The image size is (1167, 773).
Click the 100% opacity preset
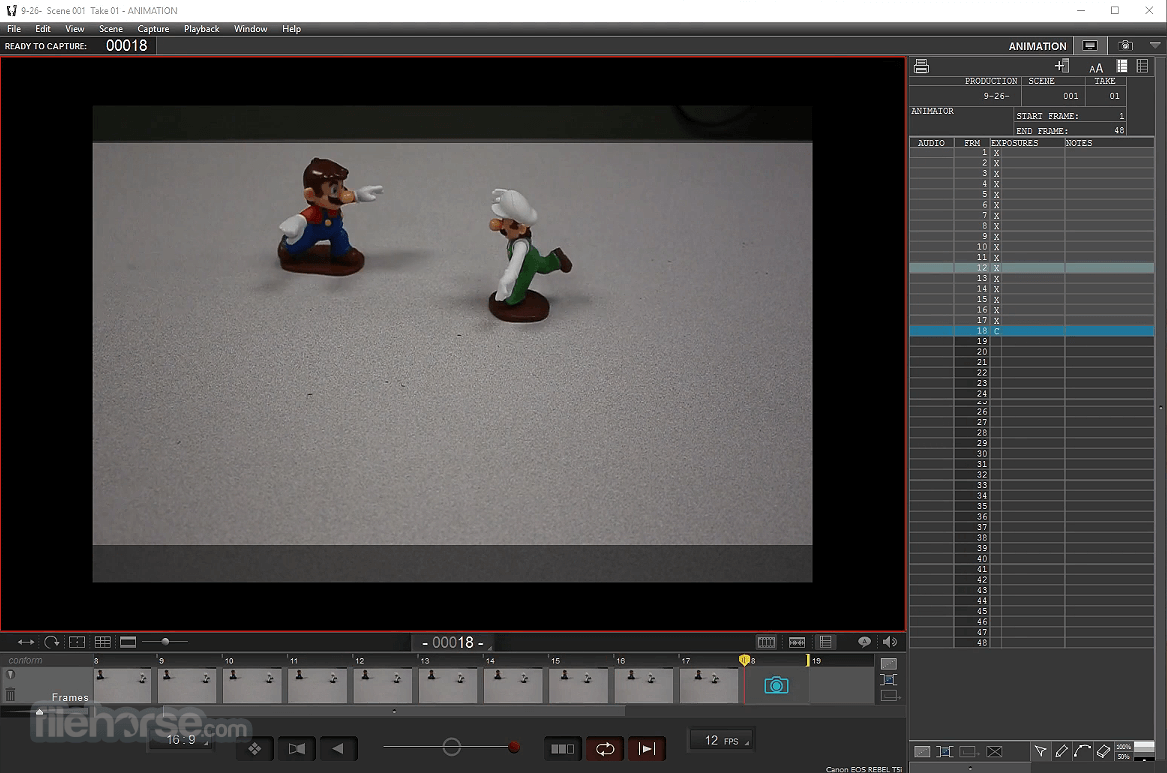click(1123, 746)
